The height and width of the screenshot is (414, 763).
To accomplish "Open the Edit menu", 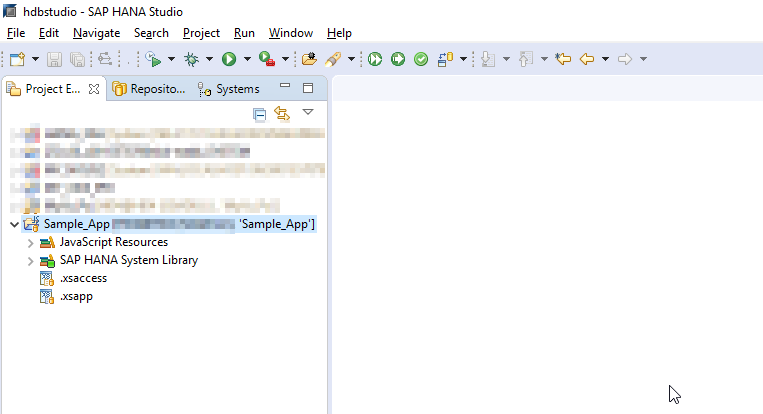I will pyautogui.click(x=49, y=33).
